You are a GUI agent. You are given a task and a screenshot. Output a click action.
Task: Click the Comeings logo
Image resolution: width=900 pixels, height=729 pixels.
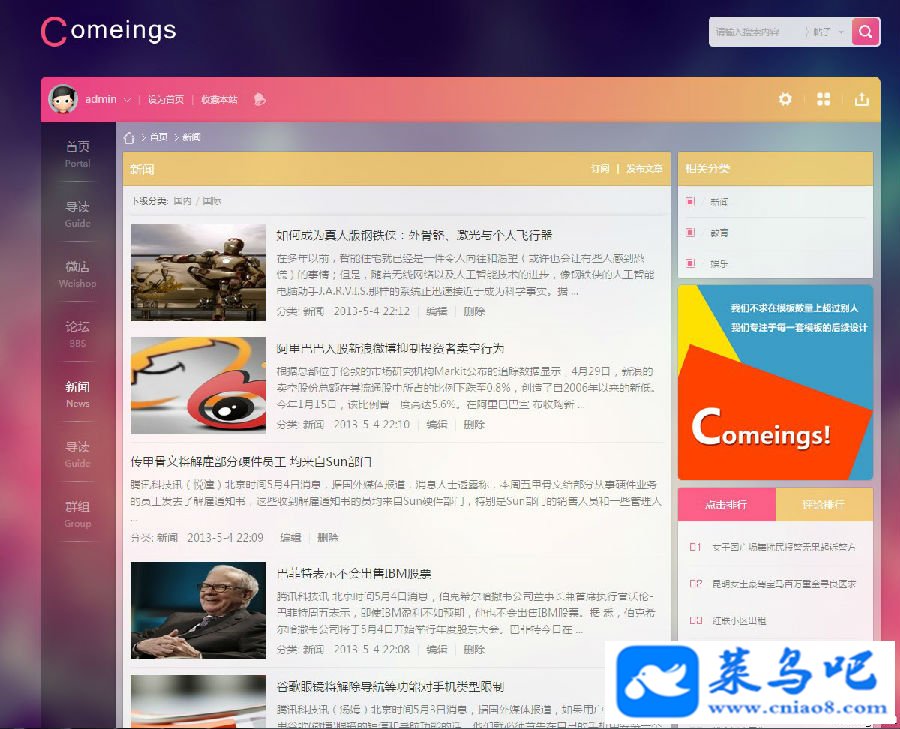point(108,31)
